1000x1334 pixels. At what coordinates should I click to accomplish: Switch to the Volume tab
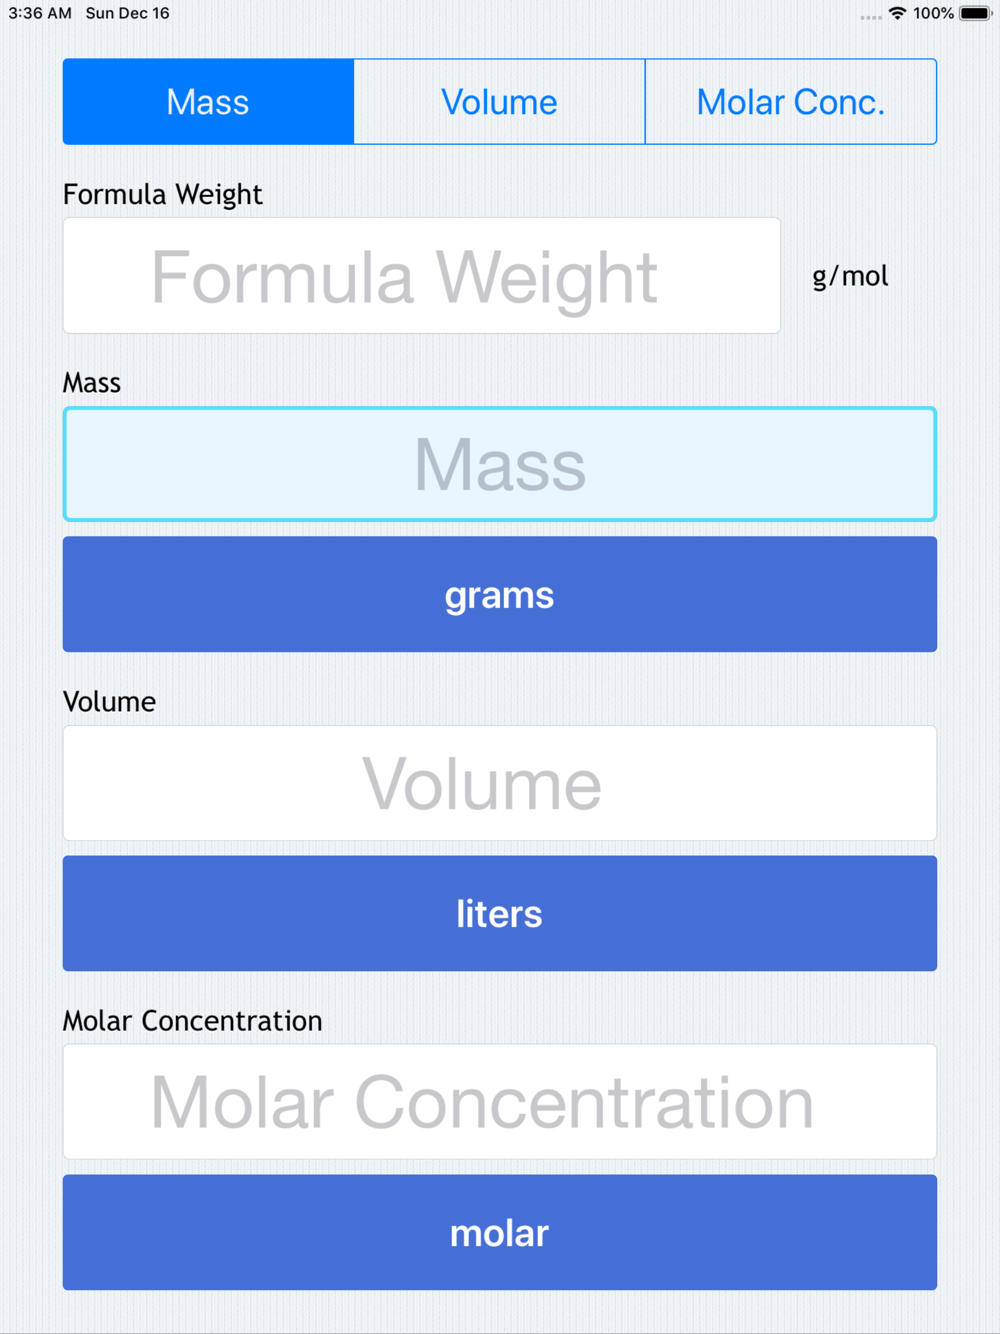point(499,102)
